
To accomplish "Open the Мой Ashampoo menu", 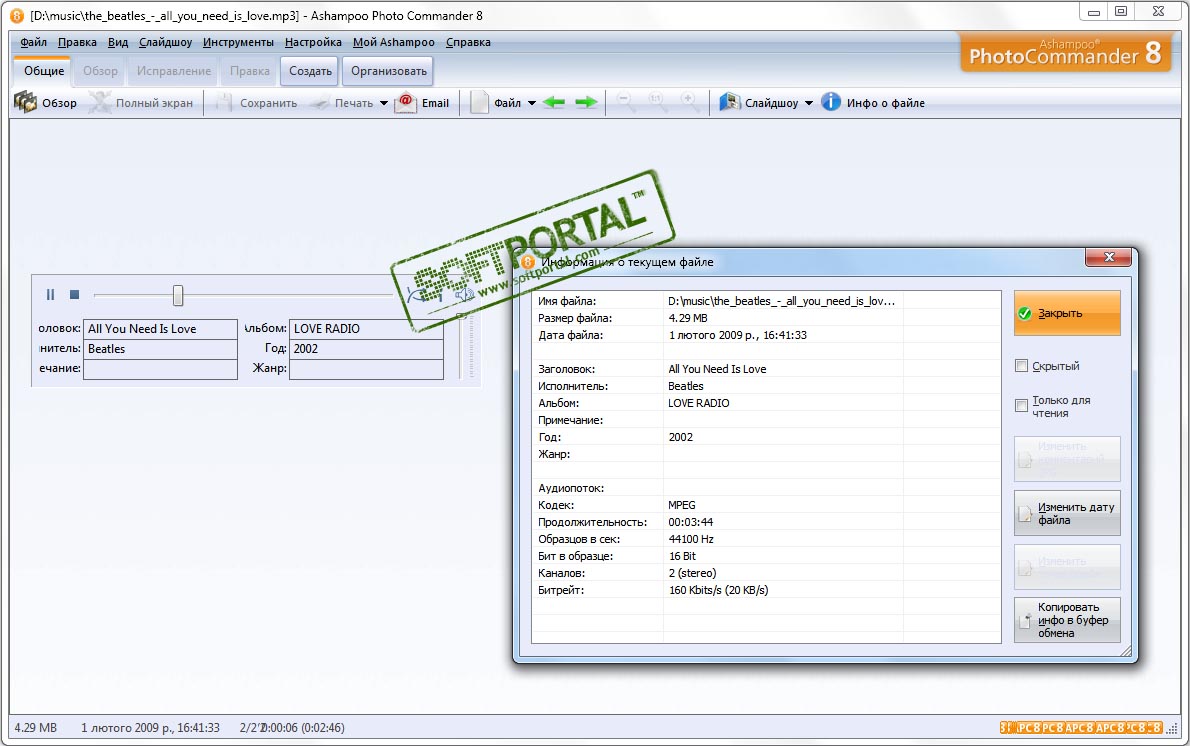I will [394, 42].
